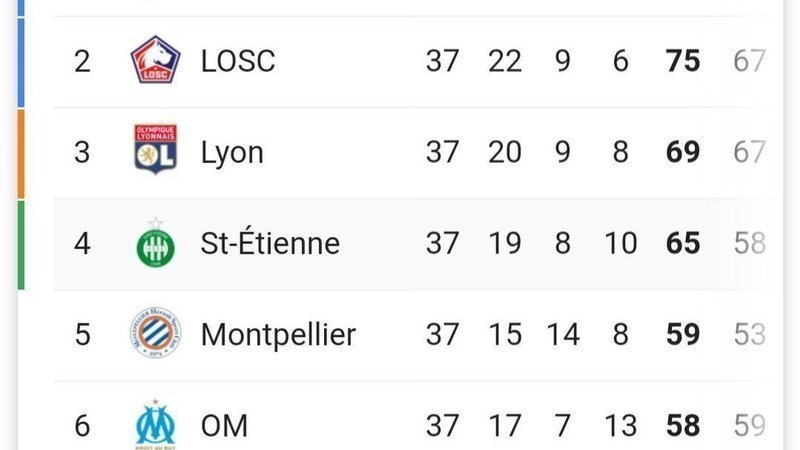
Task: Click the LOSC club crest icon
Action: click(x=155, y=61)
